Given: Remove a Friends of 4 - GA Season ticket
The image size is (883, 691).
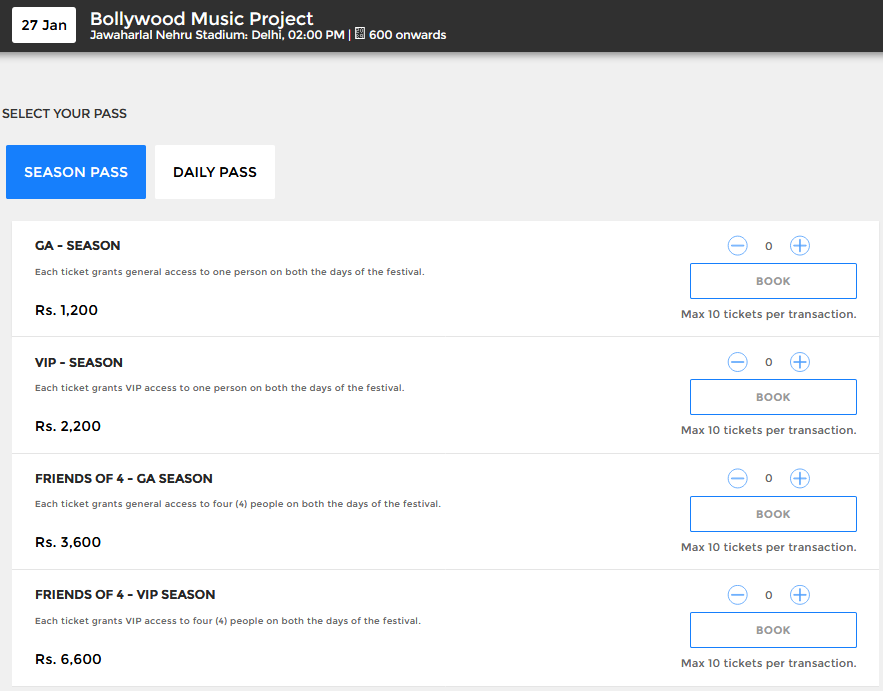Looking at the screenshot, I should (x=737, y=478).
